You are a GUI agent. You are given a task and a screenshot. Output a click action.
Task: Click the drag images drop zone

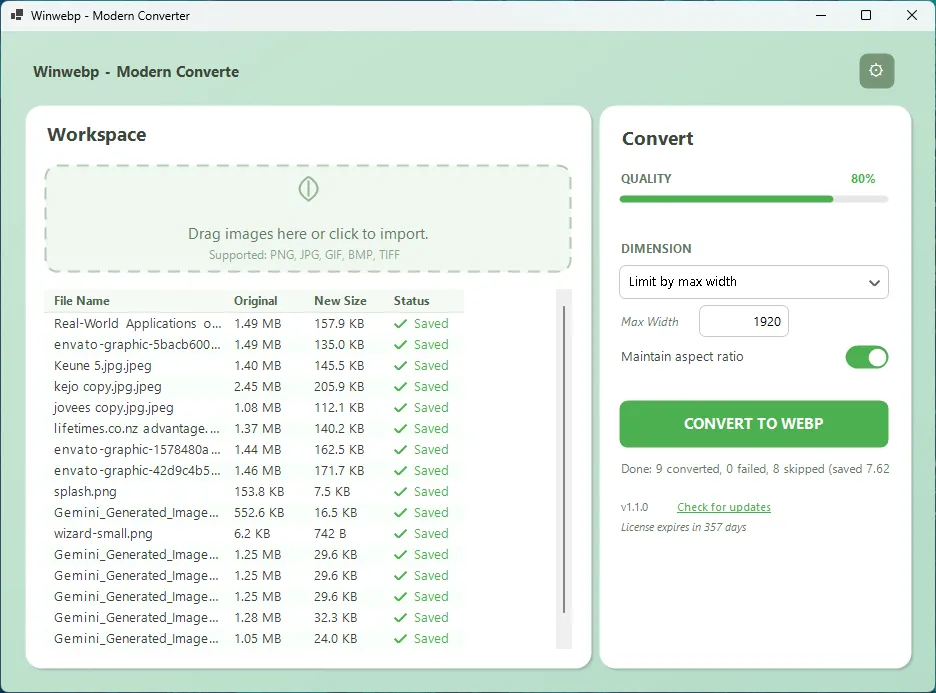point(308,219)
